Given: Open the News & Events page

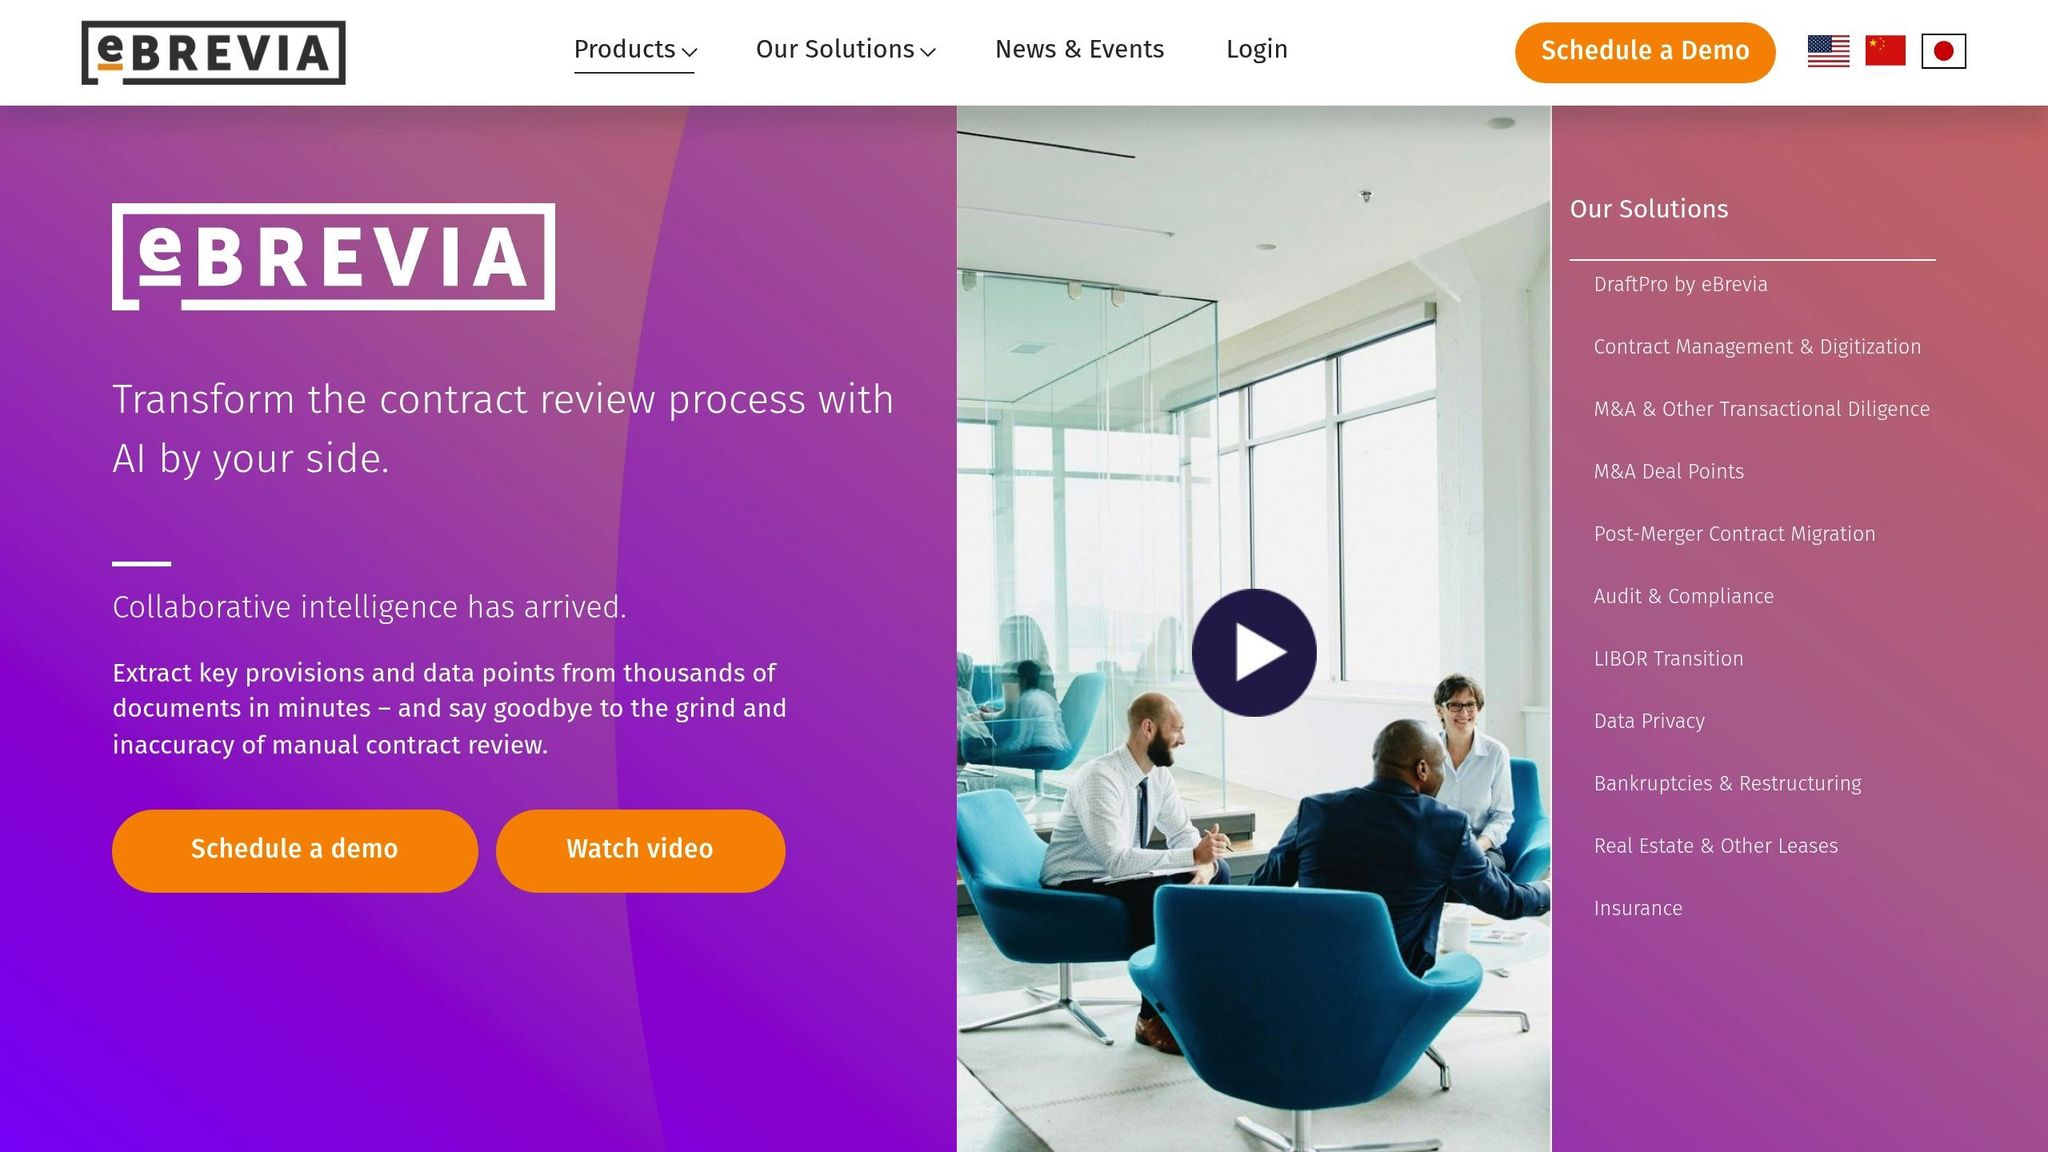Looking at the screenshot, I should pos(1079,49).
